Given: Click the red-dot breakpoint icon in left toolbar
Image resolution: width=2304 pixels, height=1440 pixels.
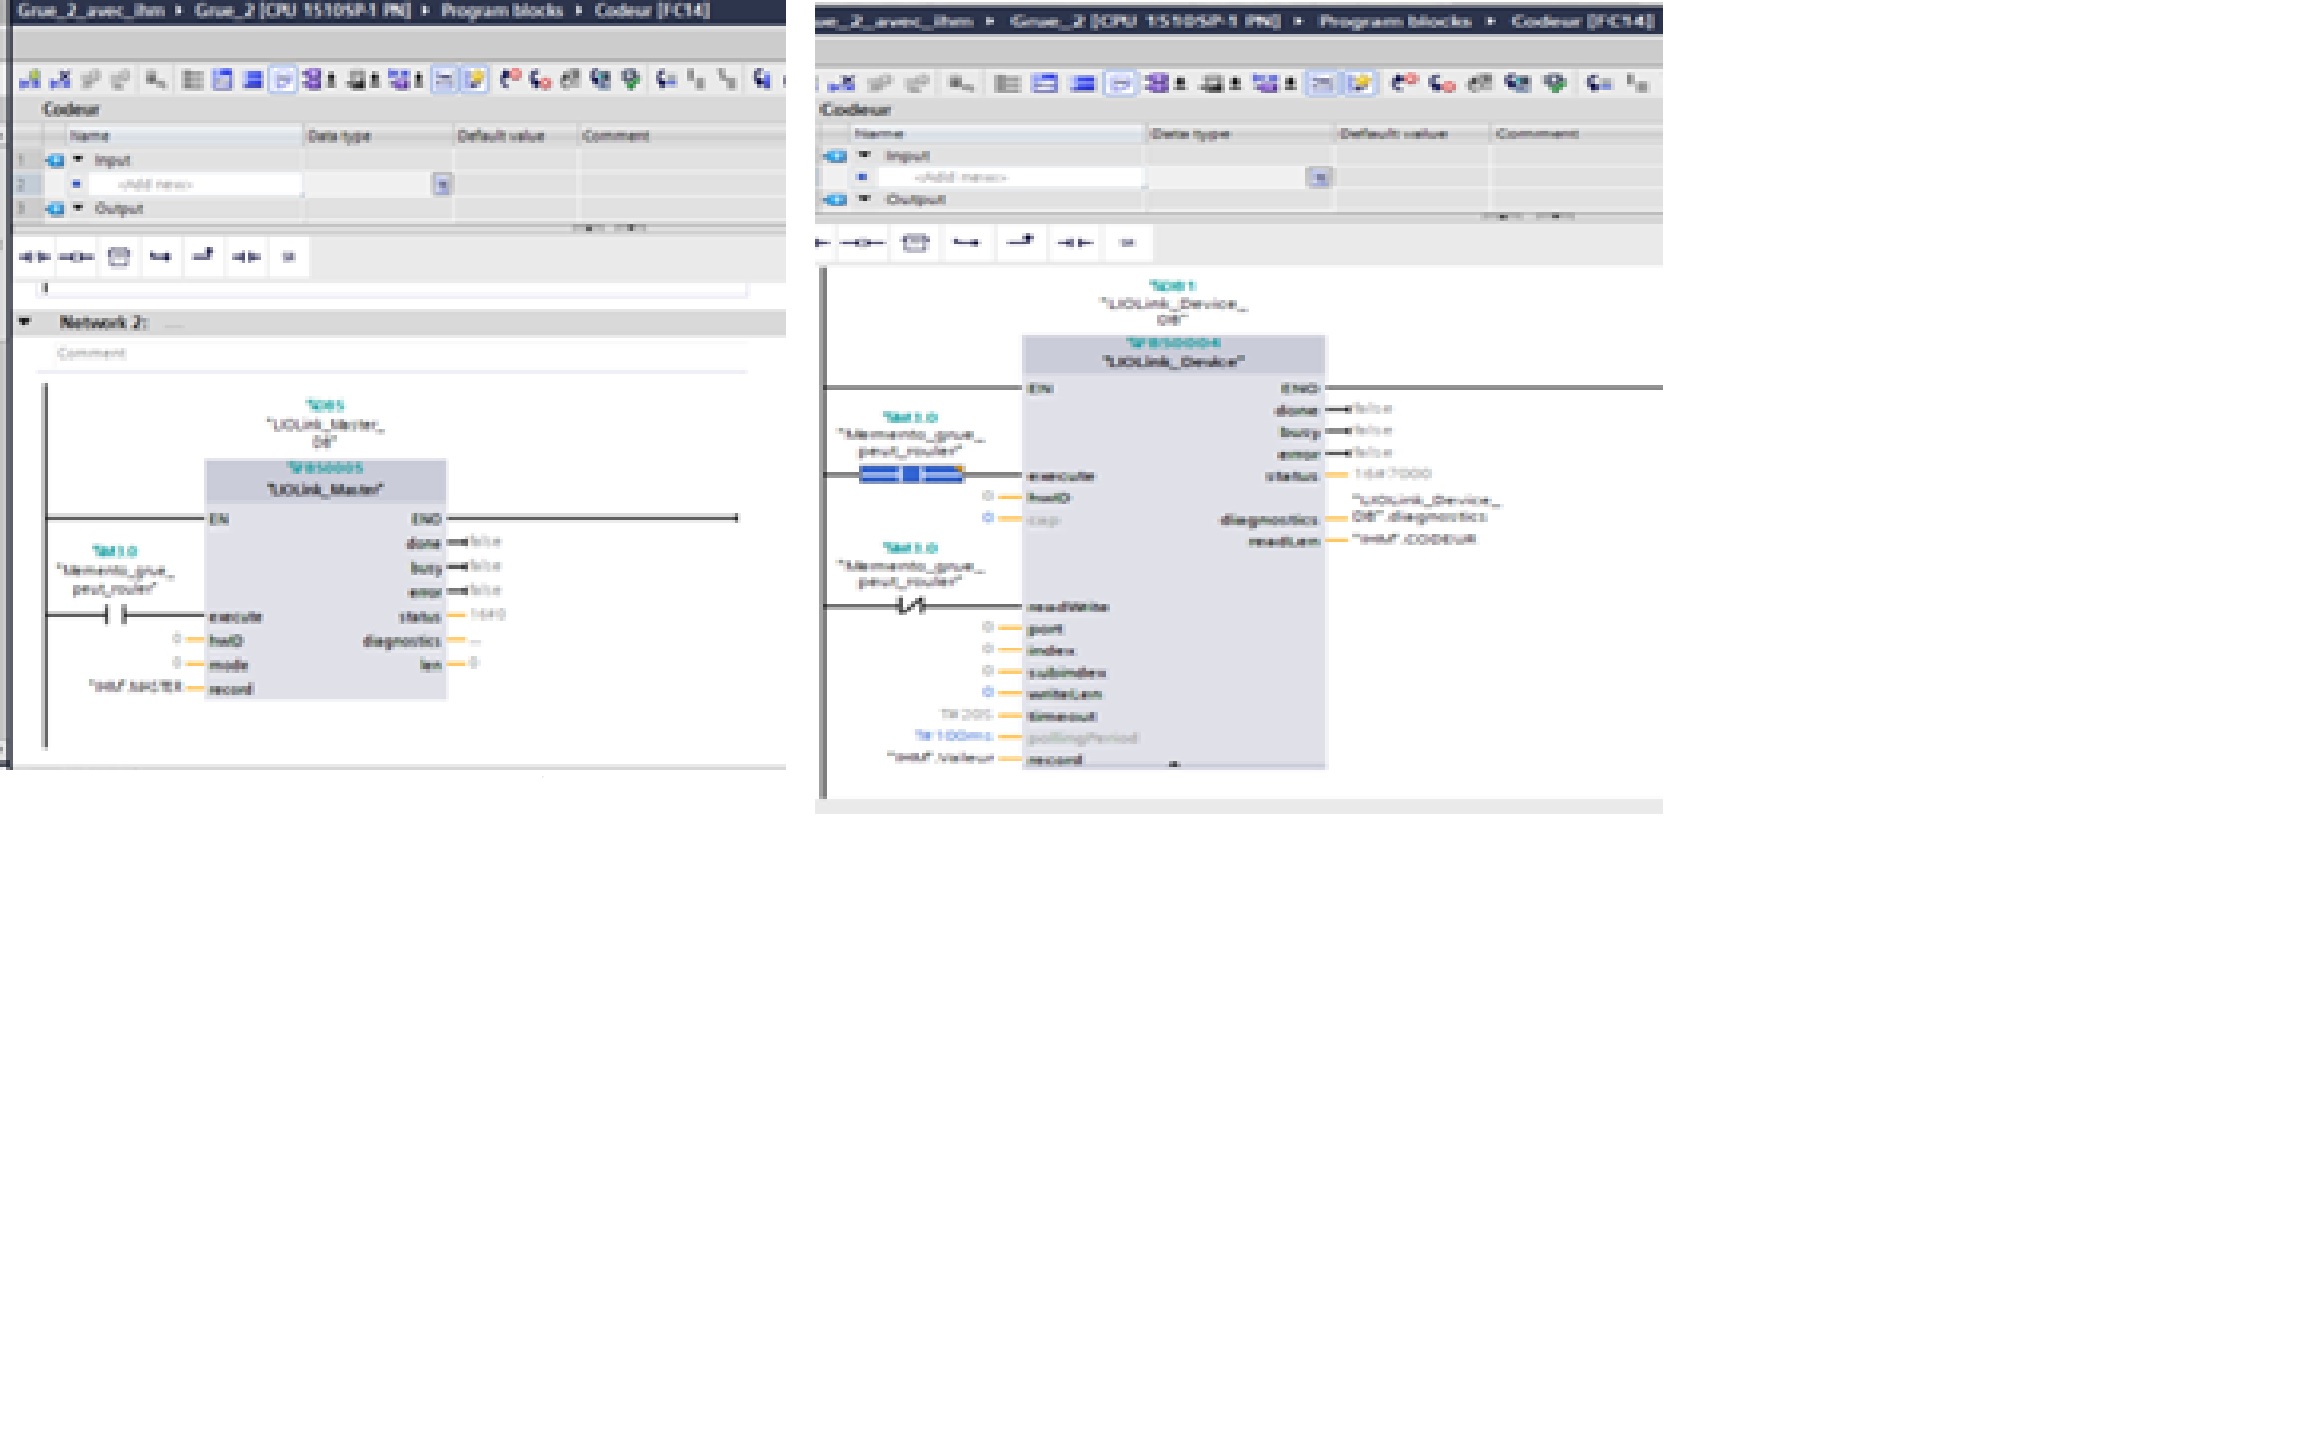Looking at the screenshot, I should pyautogui.click(x=510, y=80).
